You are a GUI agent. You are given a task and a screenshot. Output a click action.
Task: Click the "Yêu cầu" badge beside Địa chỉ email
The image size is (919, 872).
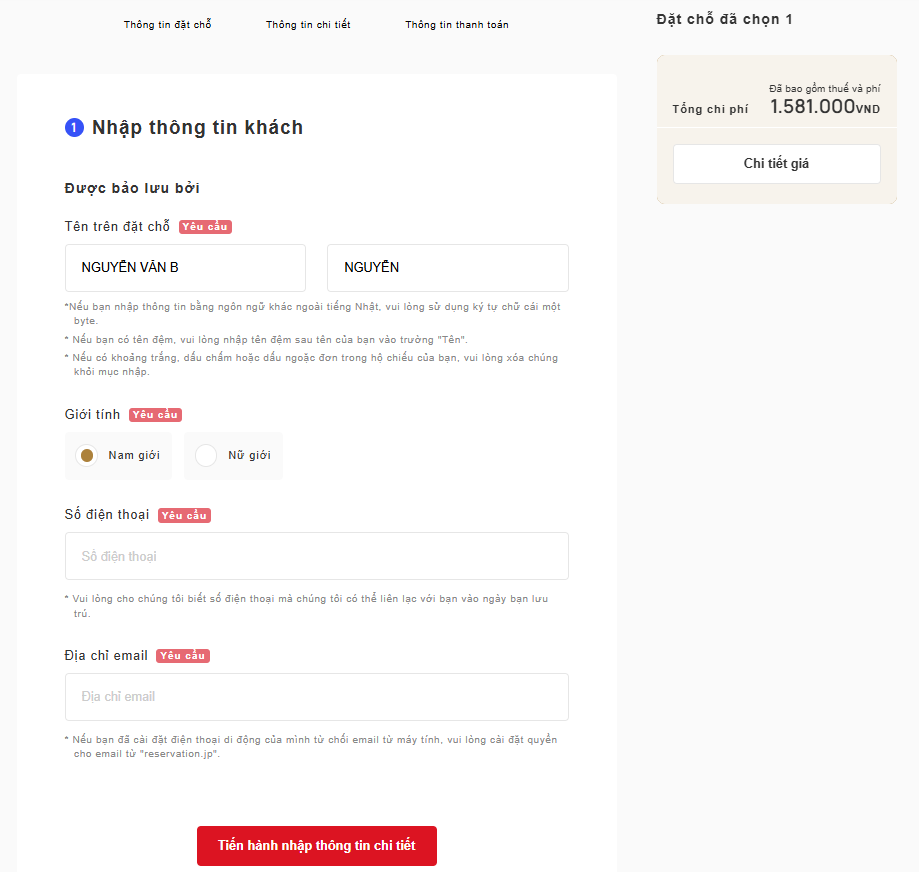pos(183,656)
